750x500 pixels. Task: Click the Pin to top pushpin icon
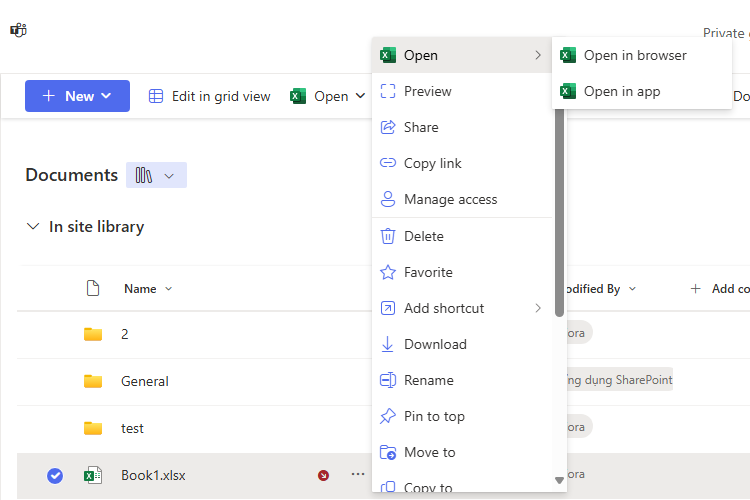[387, 416]
